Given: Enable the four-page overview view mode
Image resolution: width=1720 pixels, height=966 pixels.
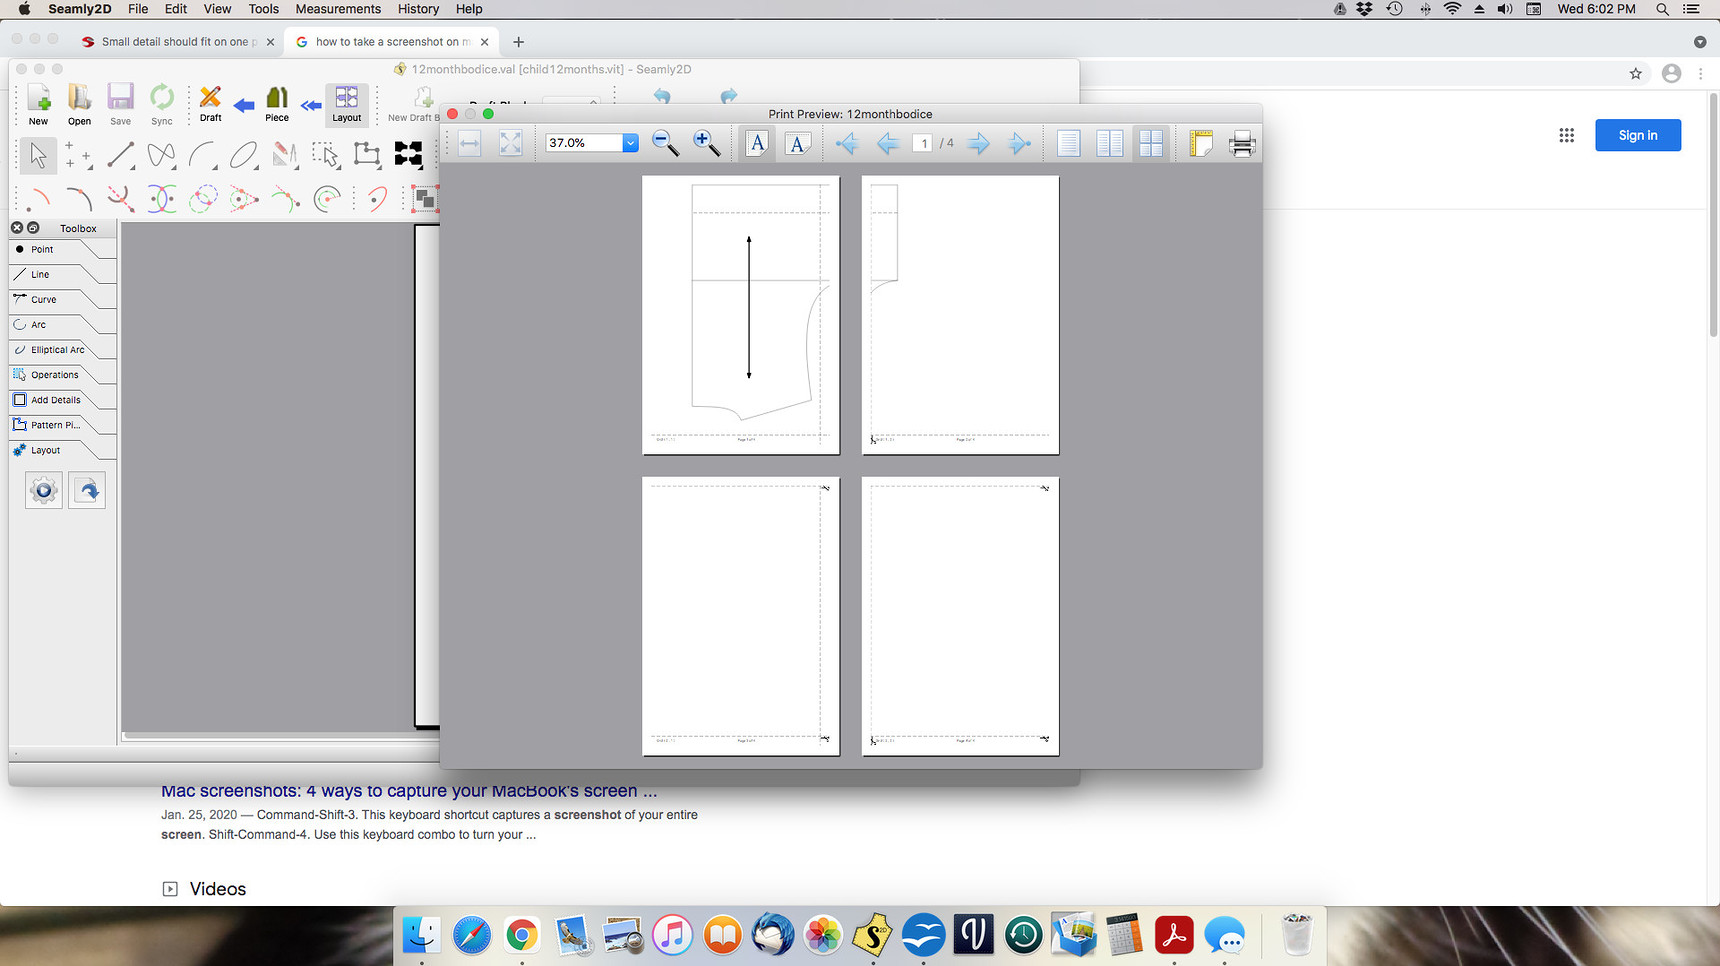Looking at the screenshot, I should point(1150,143).
